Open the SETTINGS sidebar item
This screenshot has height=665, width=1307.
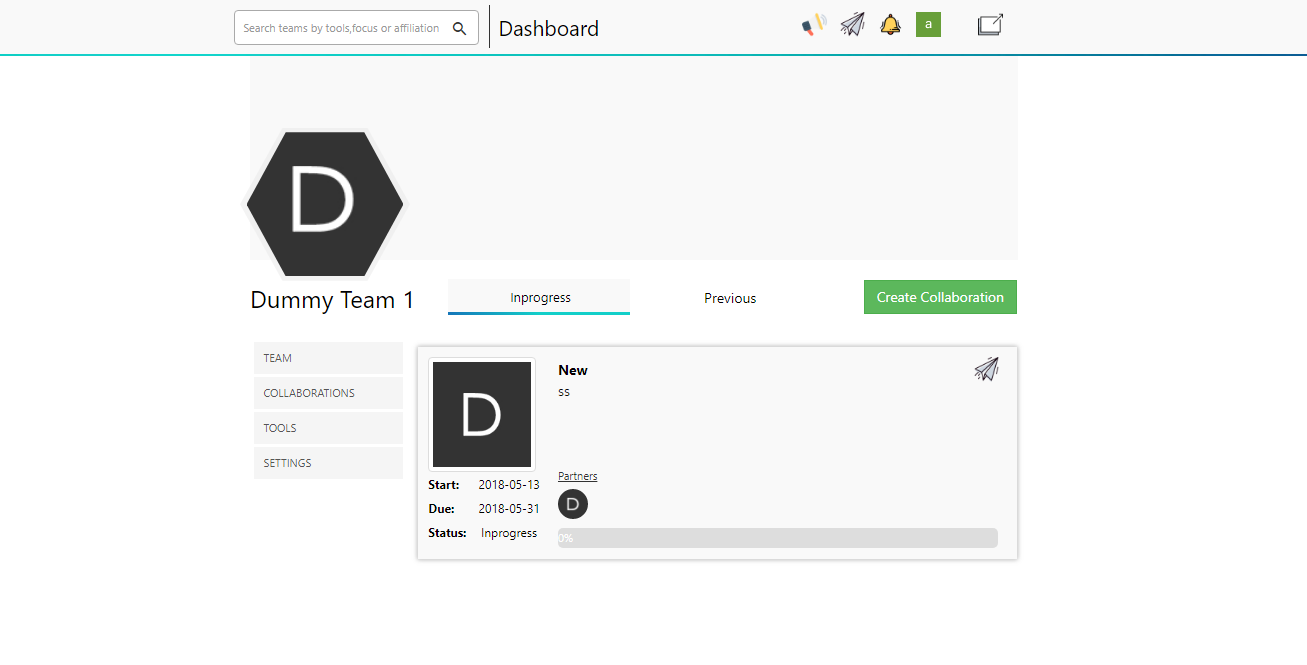[328, 463]
